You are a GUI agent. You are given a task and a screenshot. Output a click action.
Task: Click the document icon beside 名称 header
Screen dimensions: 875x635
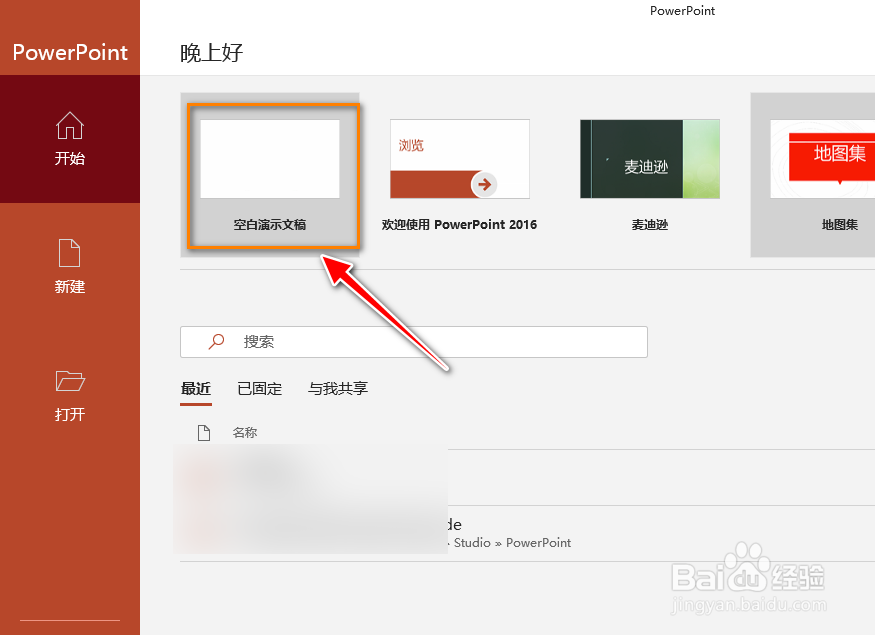205,432
